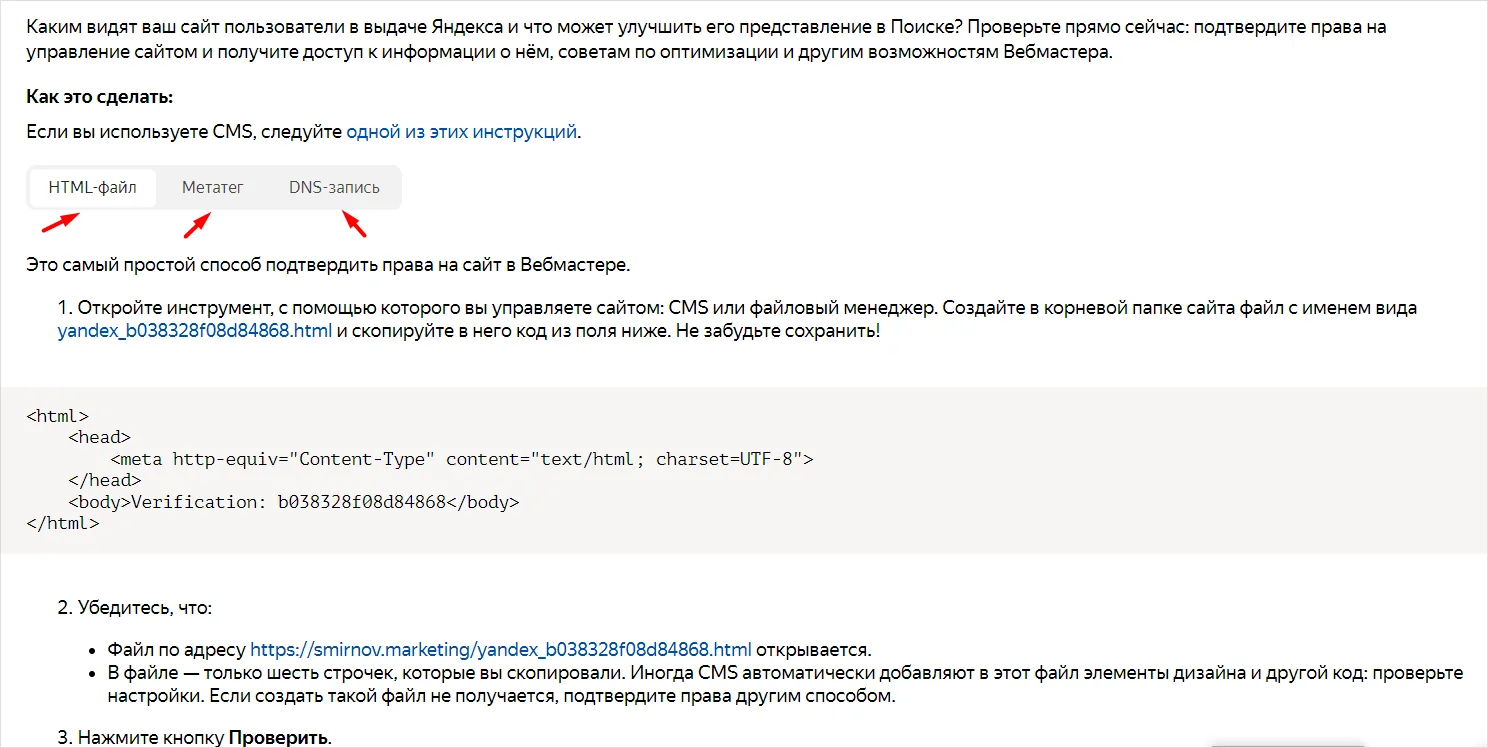1488x748 pixels.
Task: Click the closing </html> tag in code
Action: [63, 523]
